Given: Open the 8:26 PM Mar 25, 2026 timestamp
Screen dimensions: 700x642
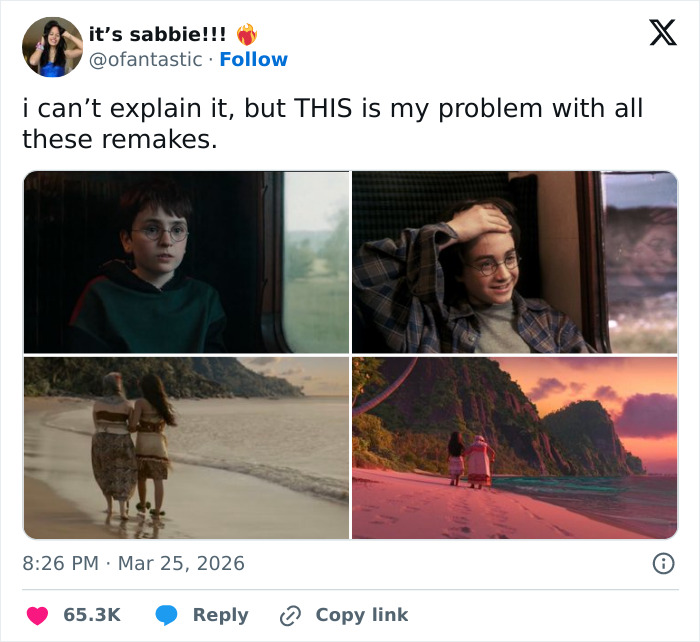Looking at the screenshot, I should tap(133, 563).
